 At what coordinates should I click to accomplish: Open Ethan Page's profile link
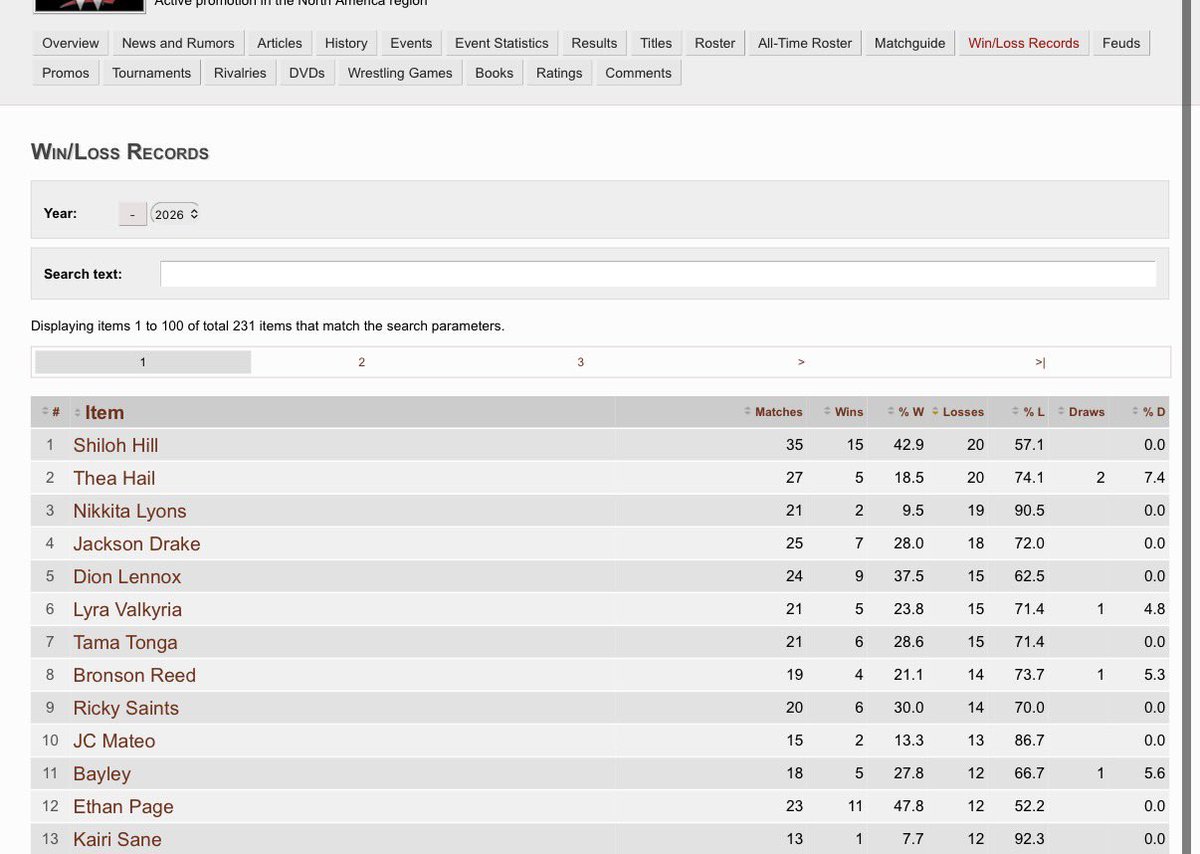tap(123, 807)
